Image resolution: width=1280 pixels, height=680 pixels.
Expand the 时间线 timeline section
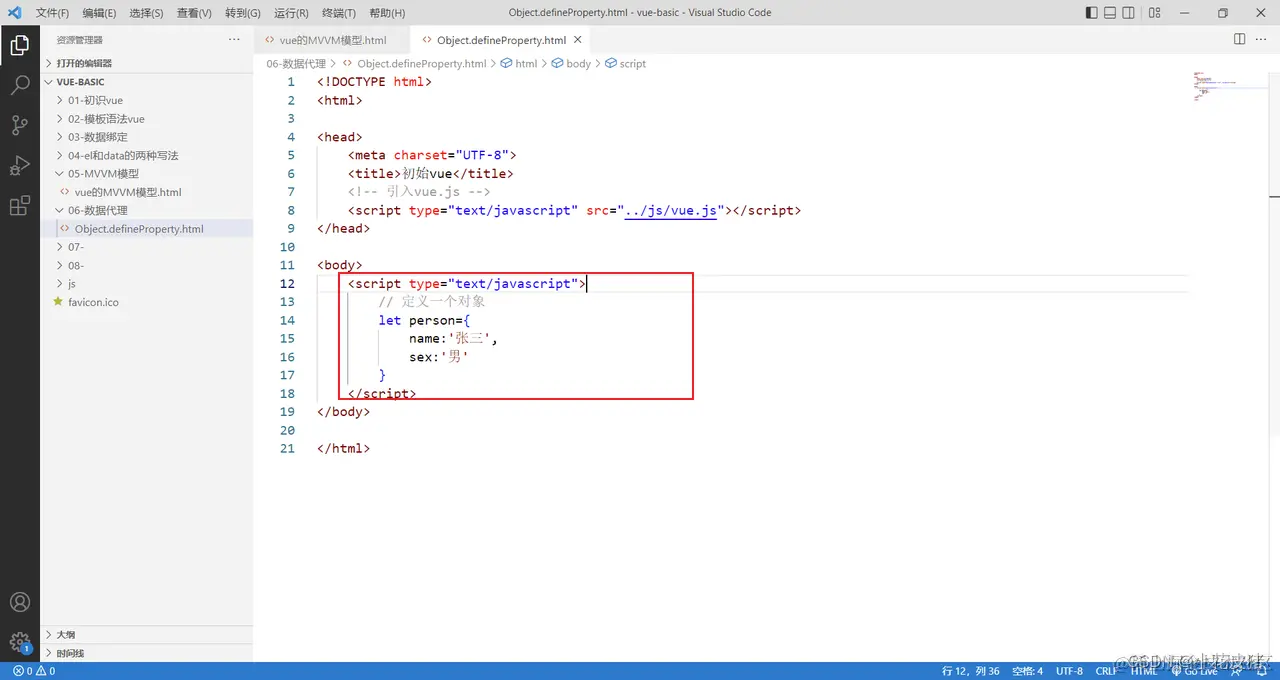[146, 653]
